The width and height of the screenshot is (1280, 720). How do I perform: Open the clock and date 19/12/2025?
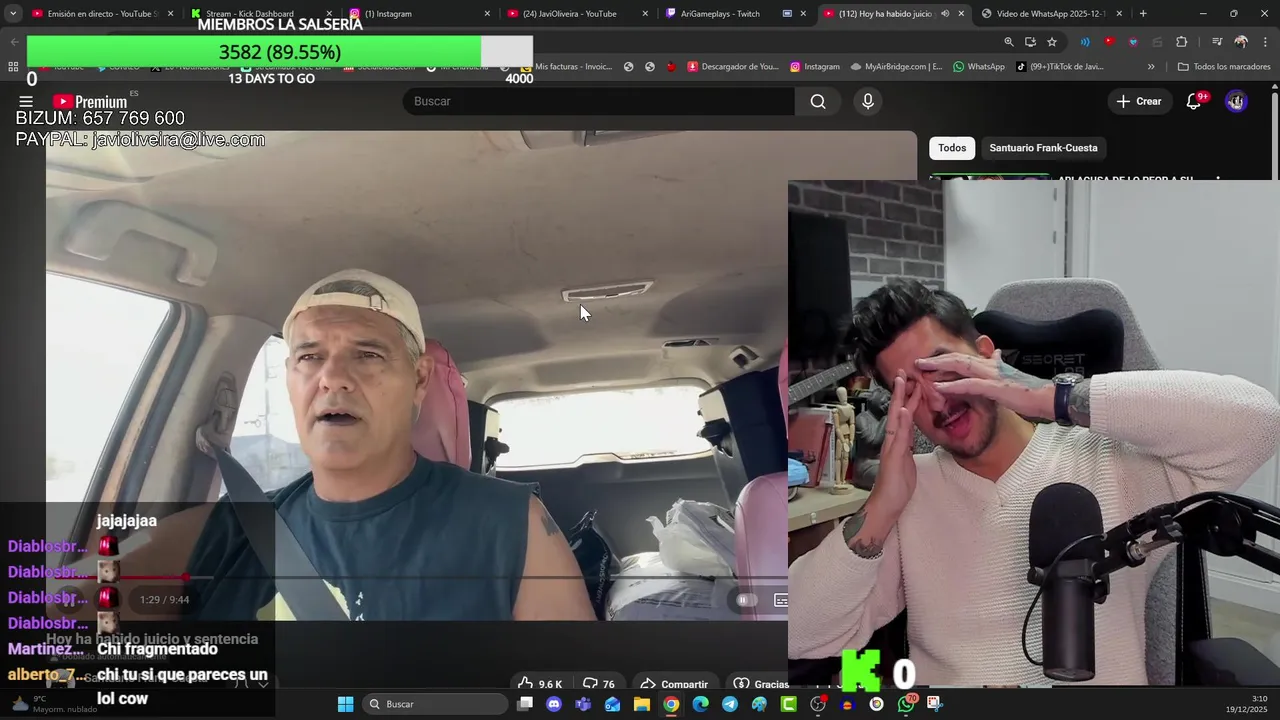(x=1247, y=704)
